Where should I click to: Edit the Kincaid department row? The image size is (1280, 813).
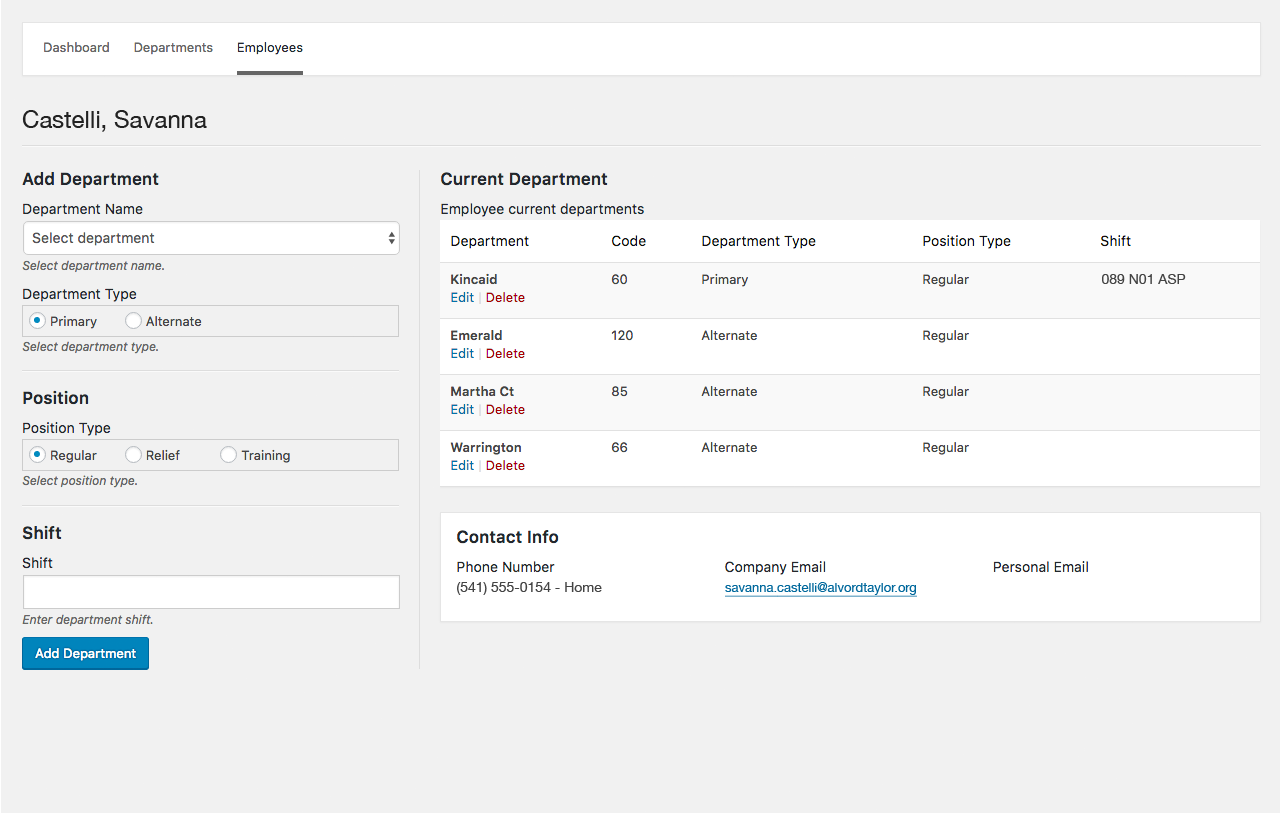pos(462,298)
